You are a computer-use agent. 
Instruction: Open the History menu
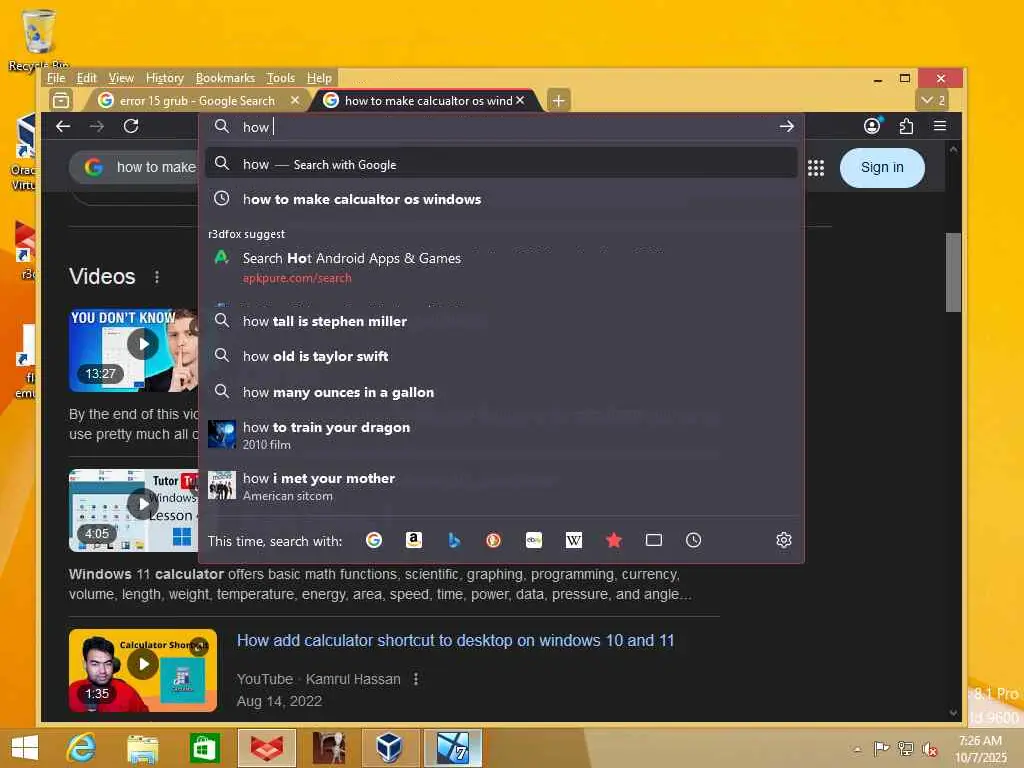click(165, 78)
